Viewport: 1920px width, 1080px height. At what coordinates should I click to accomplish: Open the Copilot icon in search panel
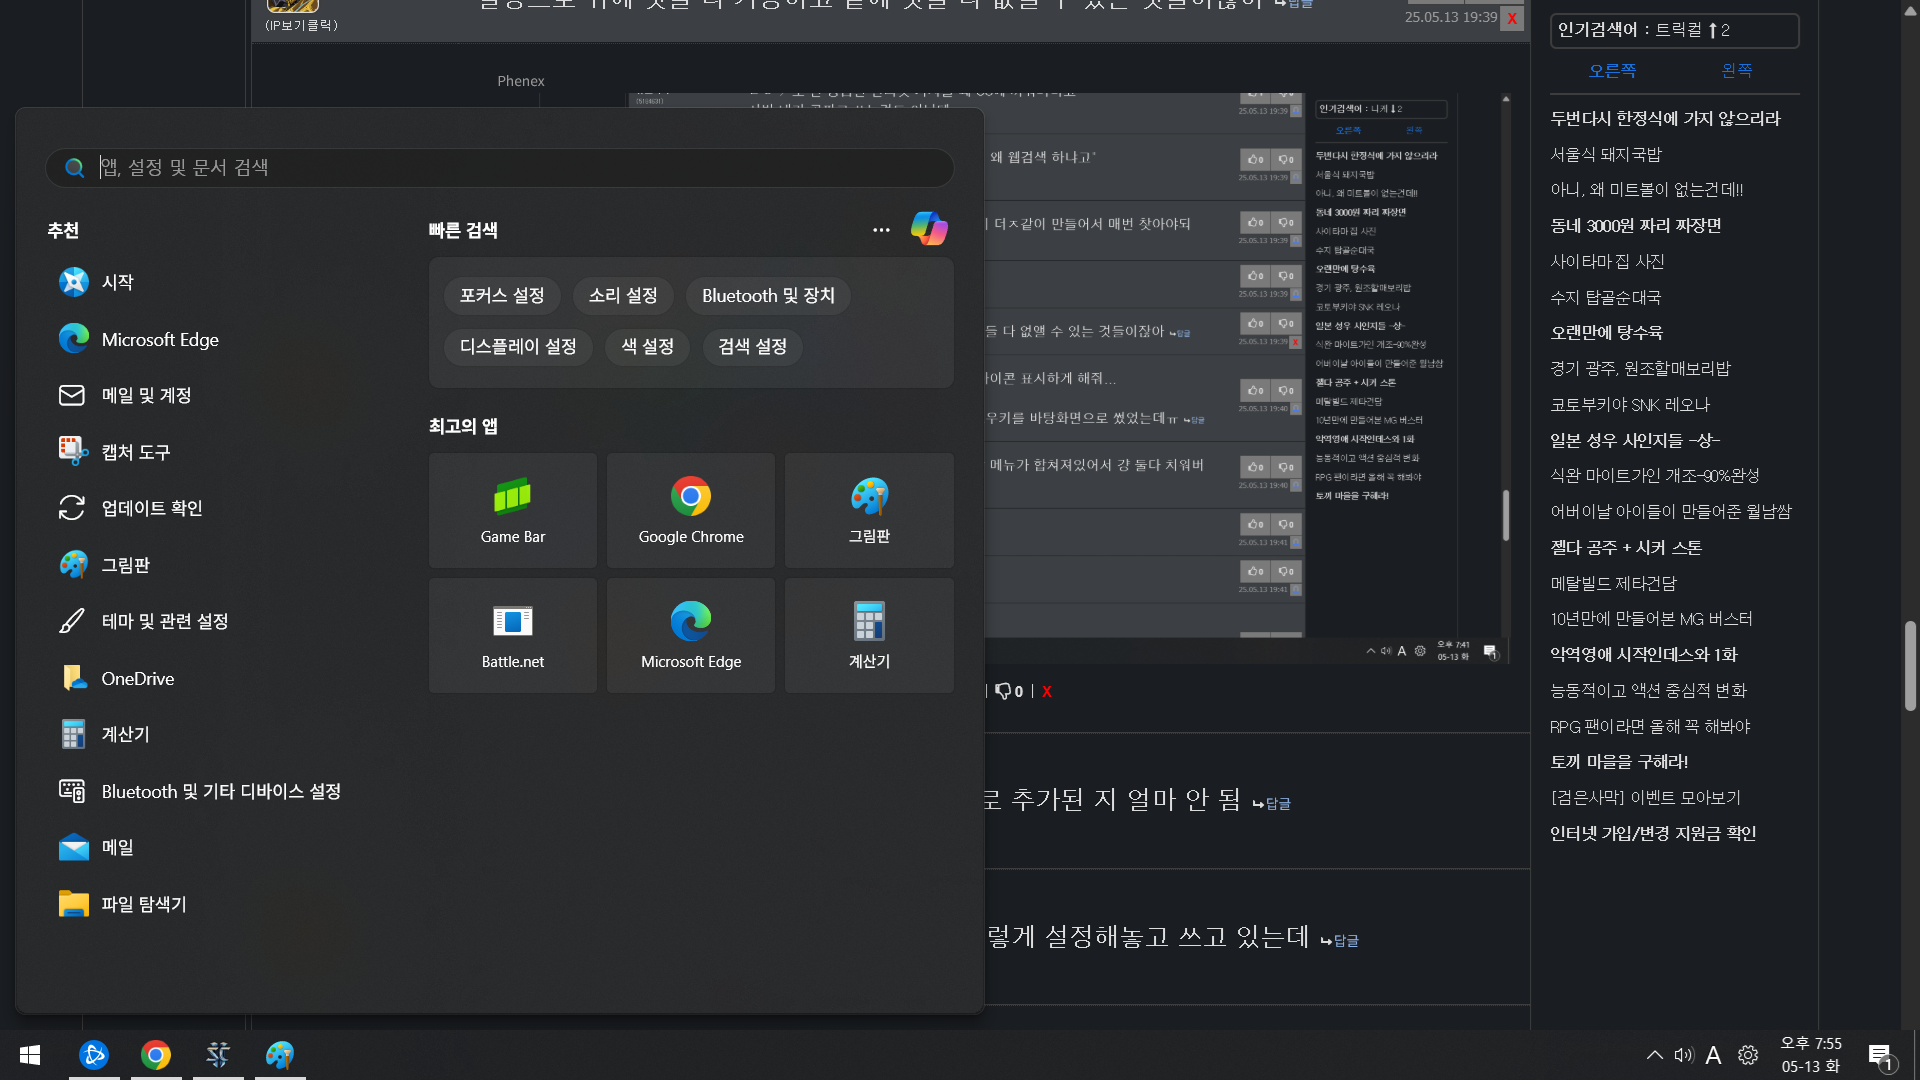928,229
